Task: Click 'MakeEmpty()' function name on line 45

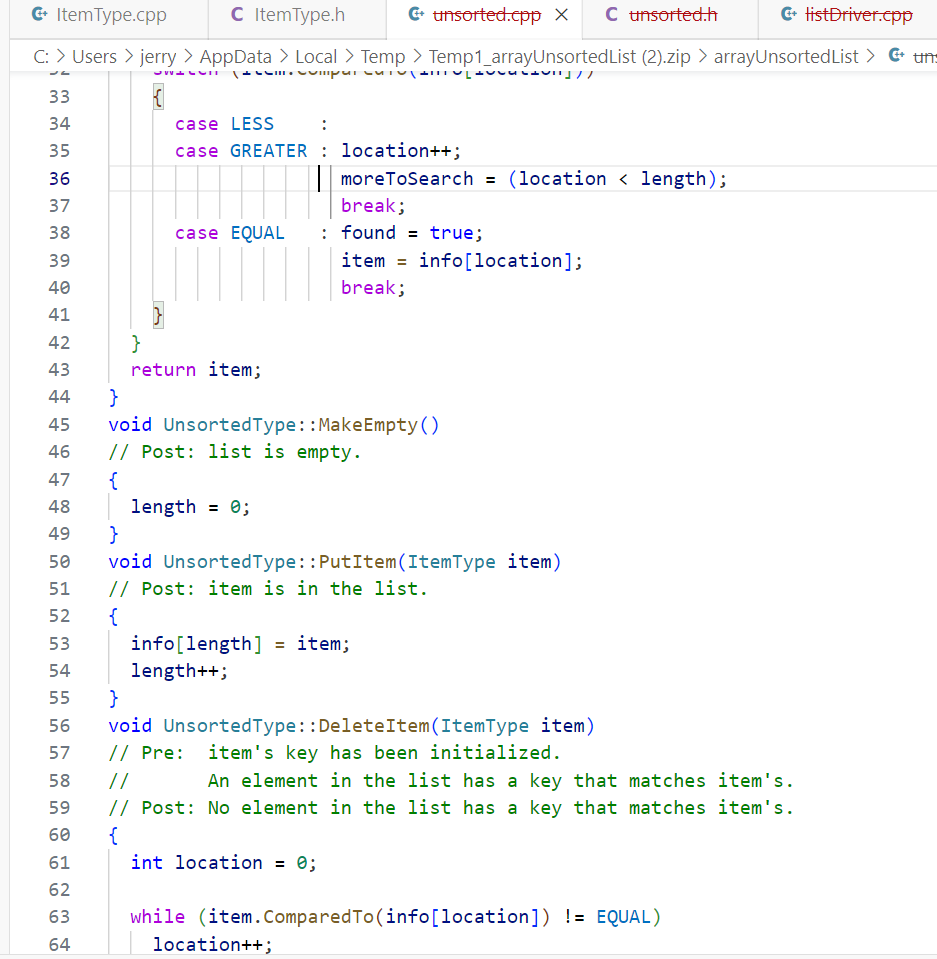Action: (x=379, y=424)
